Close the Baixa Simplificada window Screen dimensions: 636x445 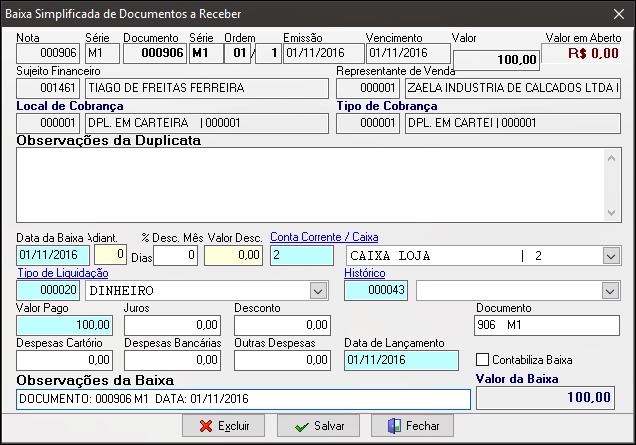[x=619, y=14]
